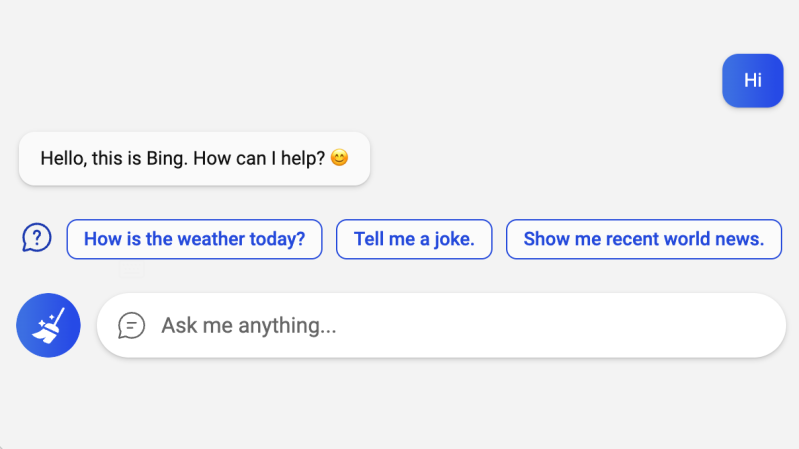Pick "Show me recent world news." suggestion
This screenshot has width=799, height=449.
pos(644,239)
